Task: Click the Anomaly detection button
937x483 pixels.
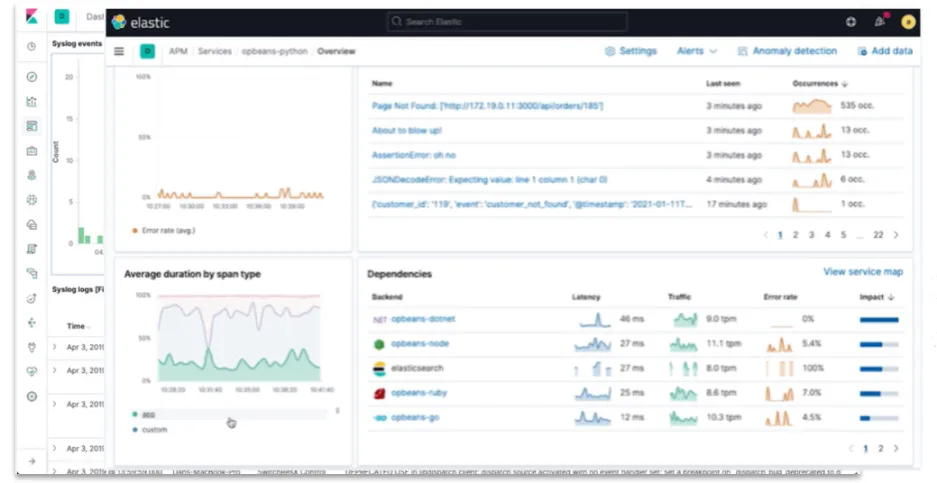Action: (x=787, y=51)
